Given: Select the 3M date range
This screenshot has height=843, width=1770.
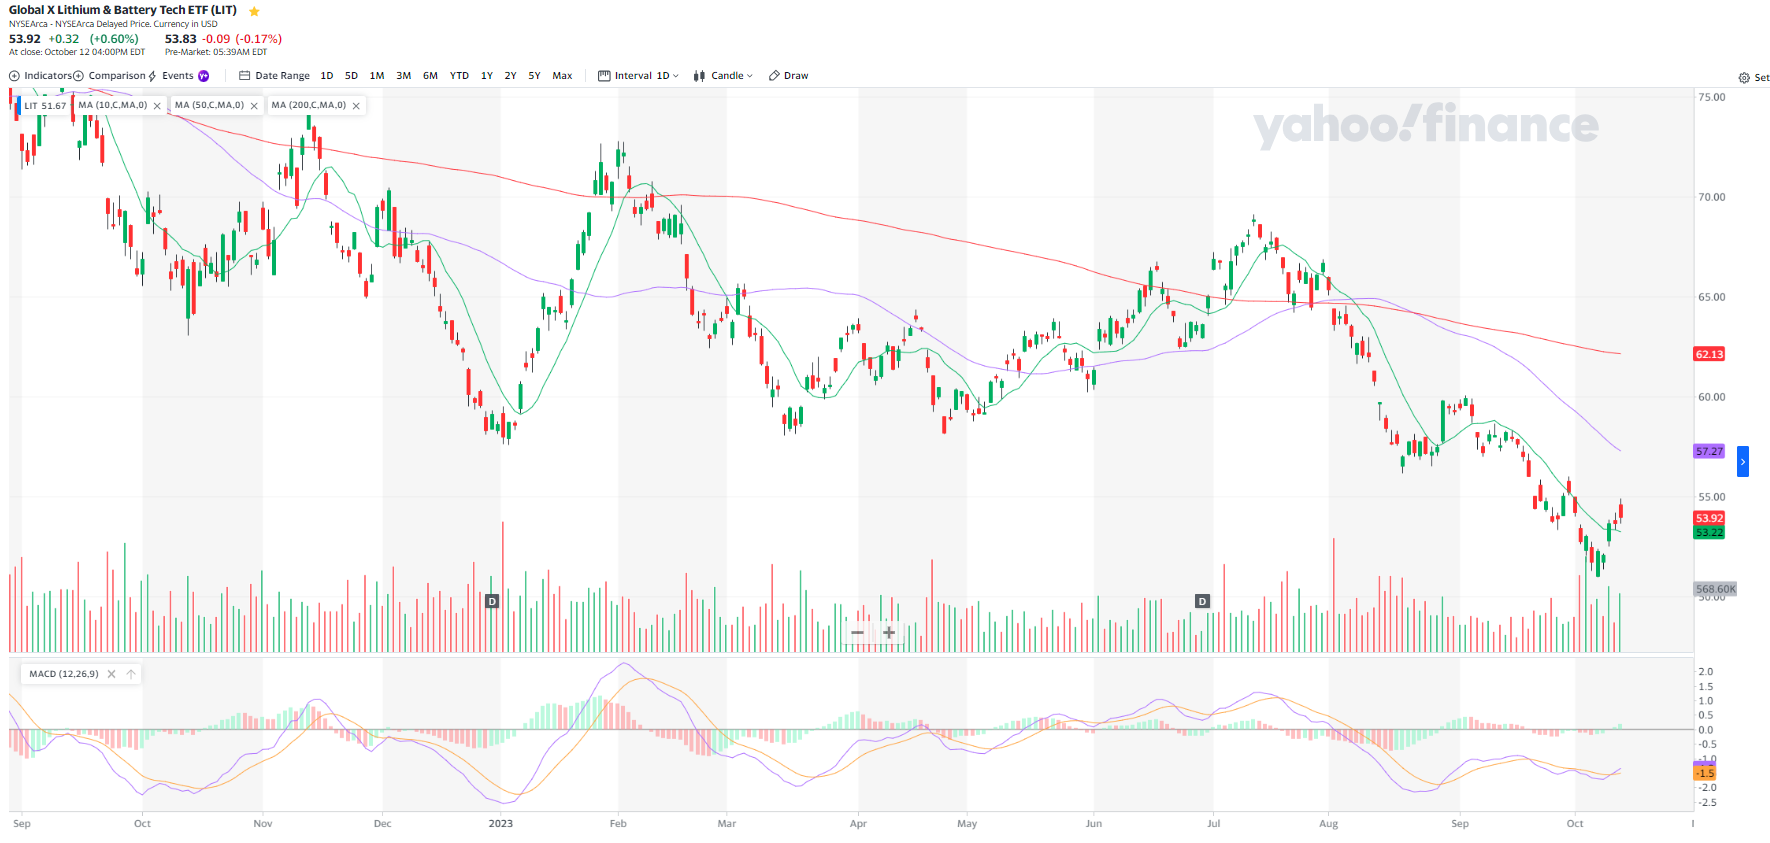Looking at the screenshot, I should (404, 76).
